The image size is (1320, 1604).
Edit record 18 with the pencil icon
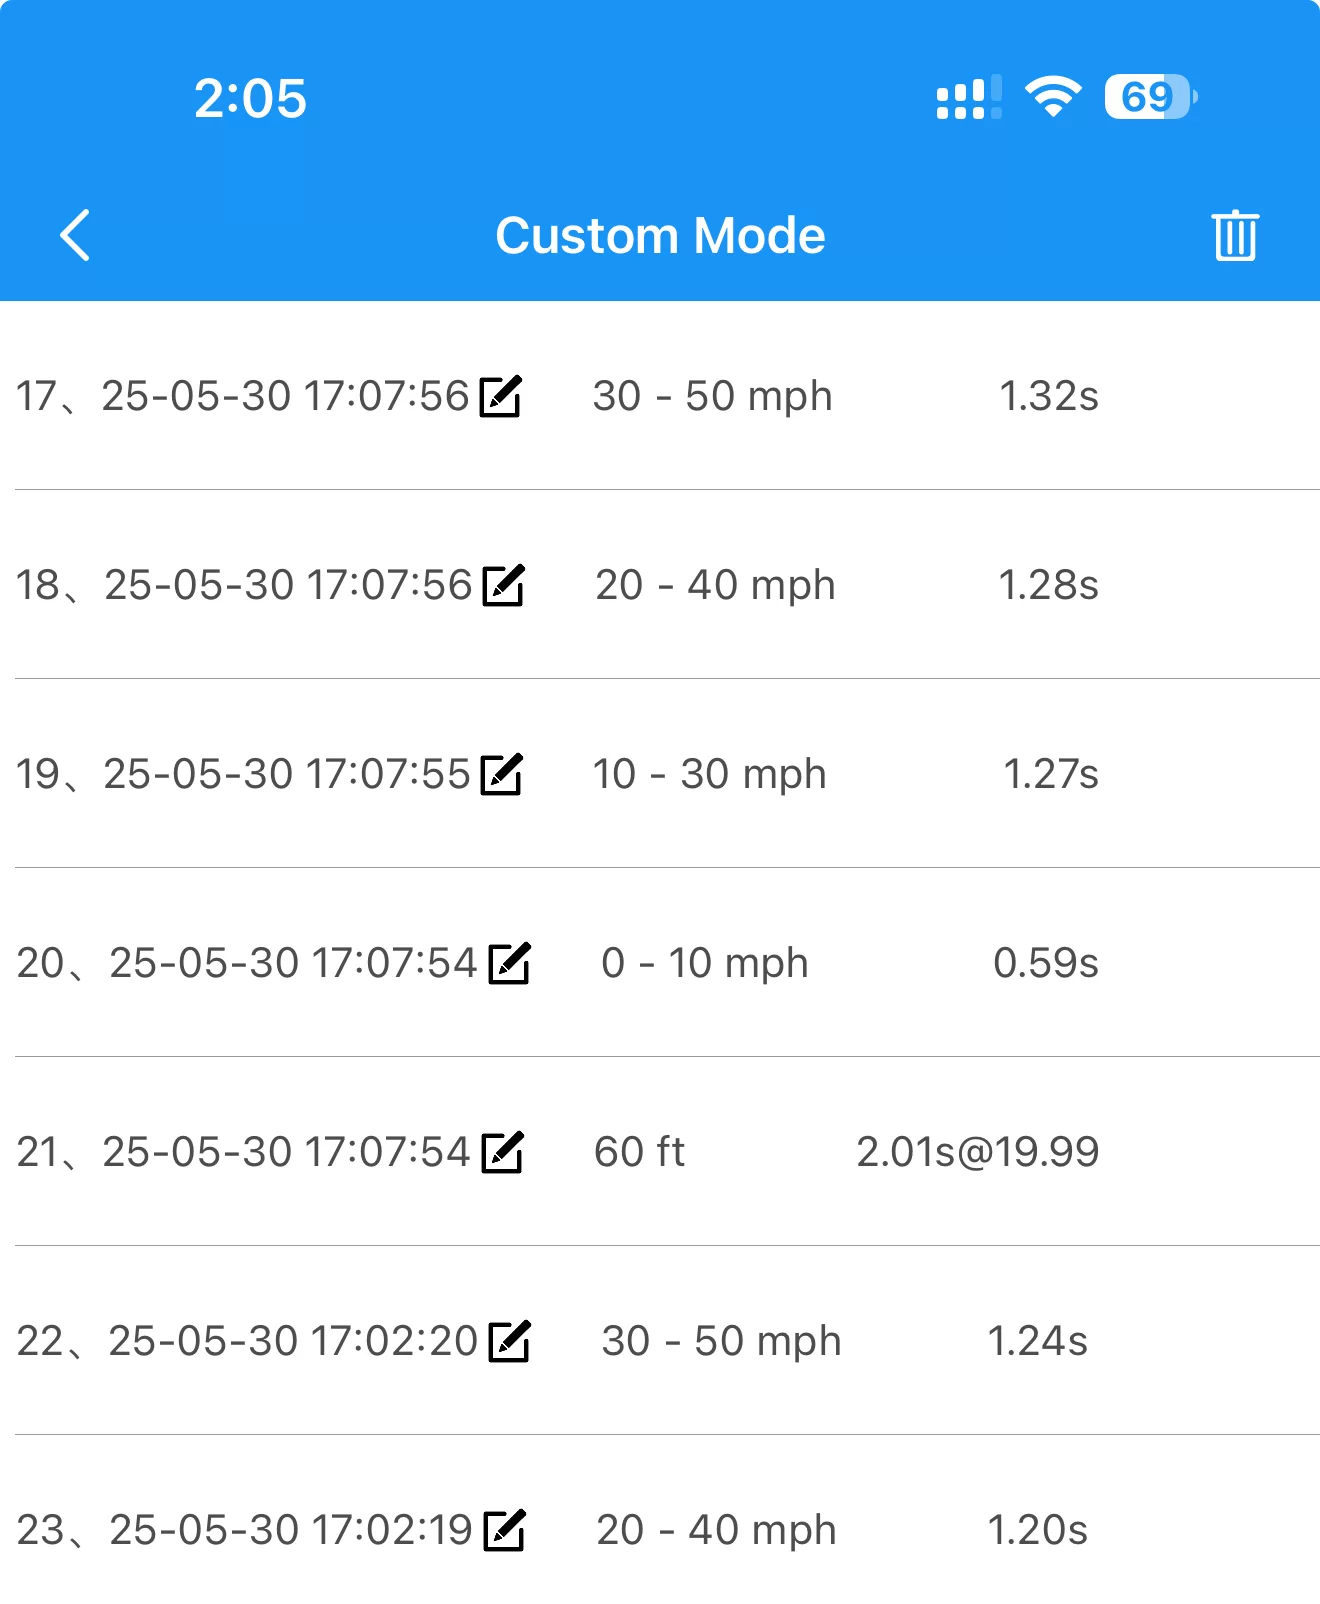503,585
